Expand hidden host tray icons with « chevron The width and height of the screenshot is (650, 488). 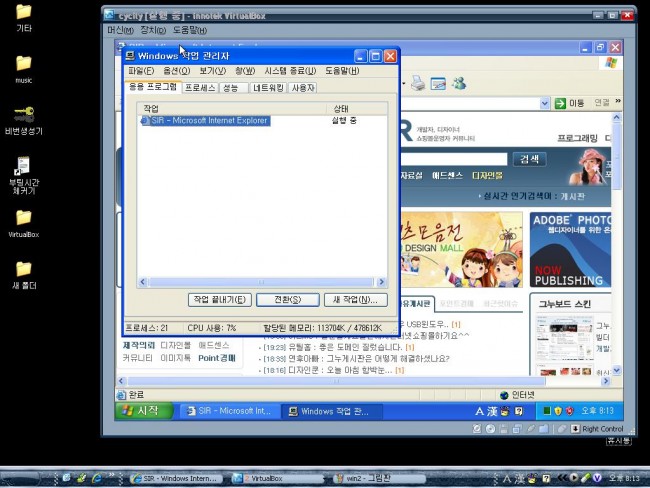click(x=563, y=478)
